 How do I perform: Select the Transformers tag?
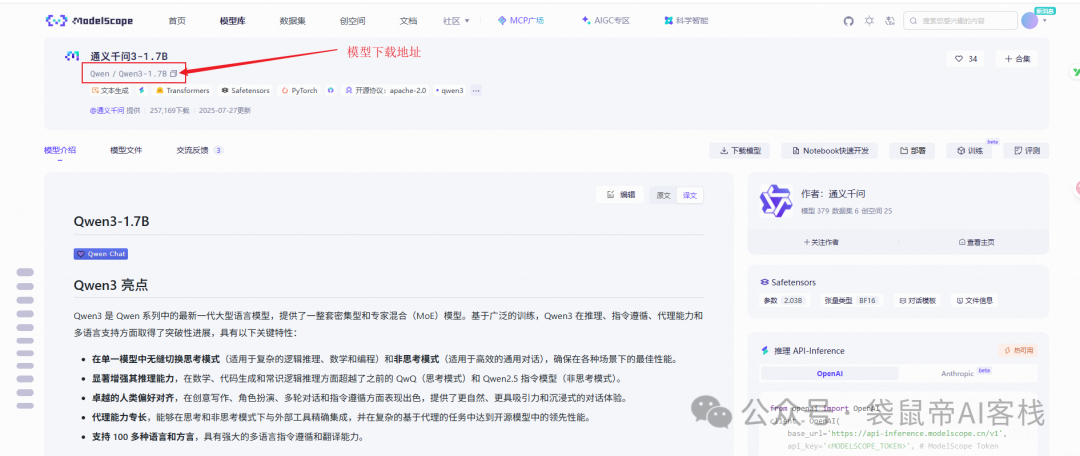click(183, 90)
